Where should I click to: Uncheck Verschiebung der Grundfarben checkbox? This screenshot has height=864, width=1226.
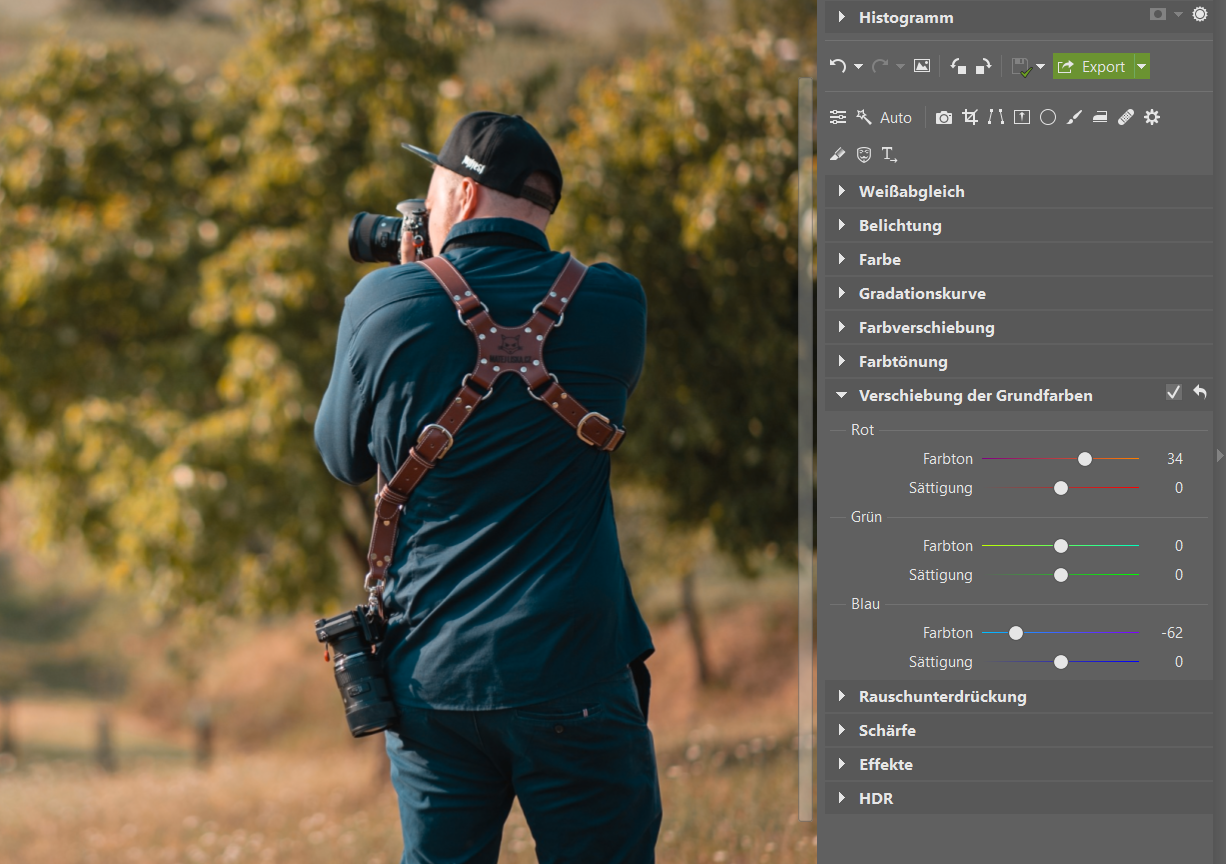coord(1174,392)
